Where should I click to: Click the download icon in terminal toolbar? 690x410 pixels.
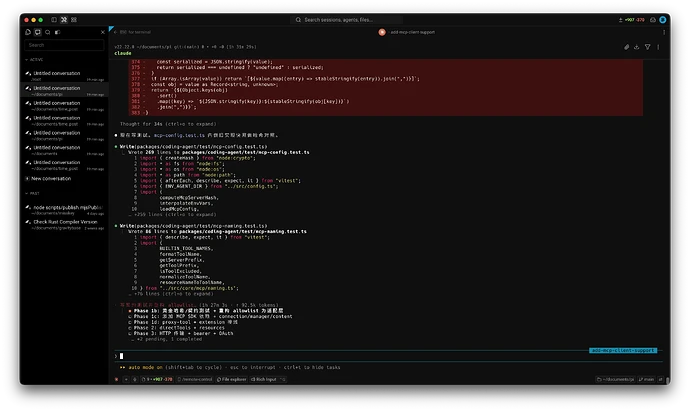click(x=636, y=47)
